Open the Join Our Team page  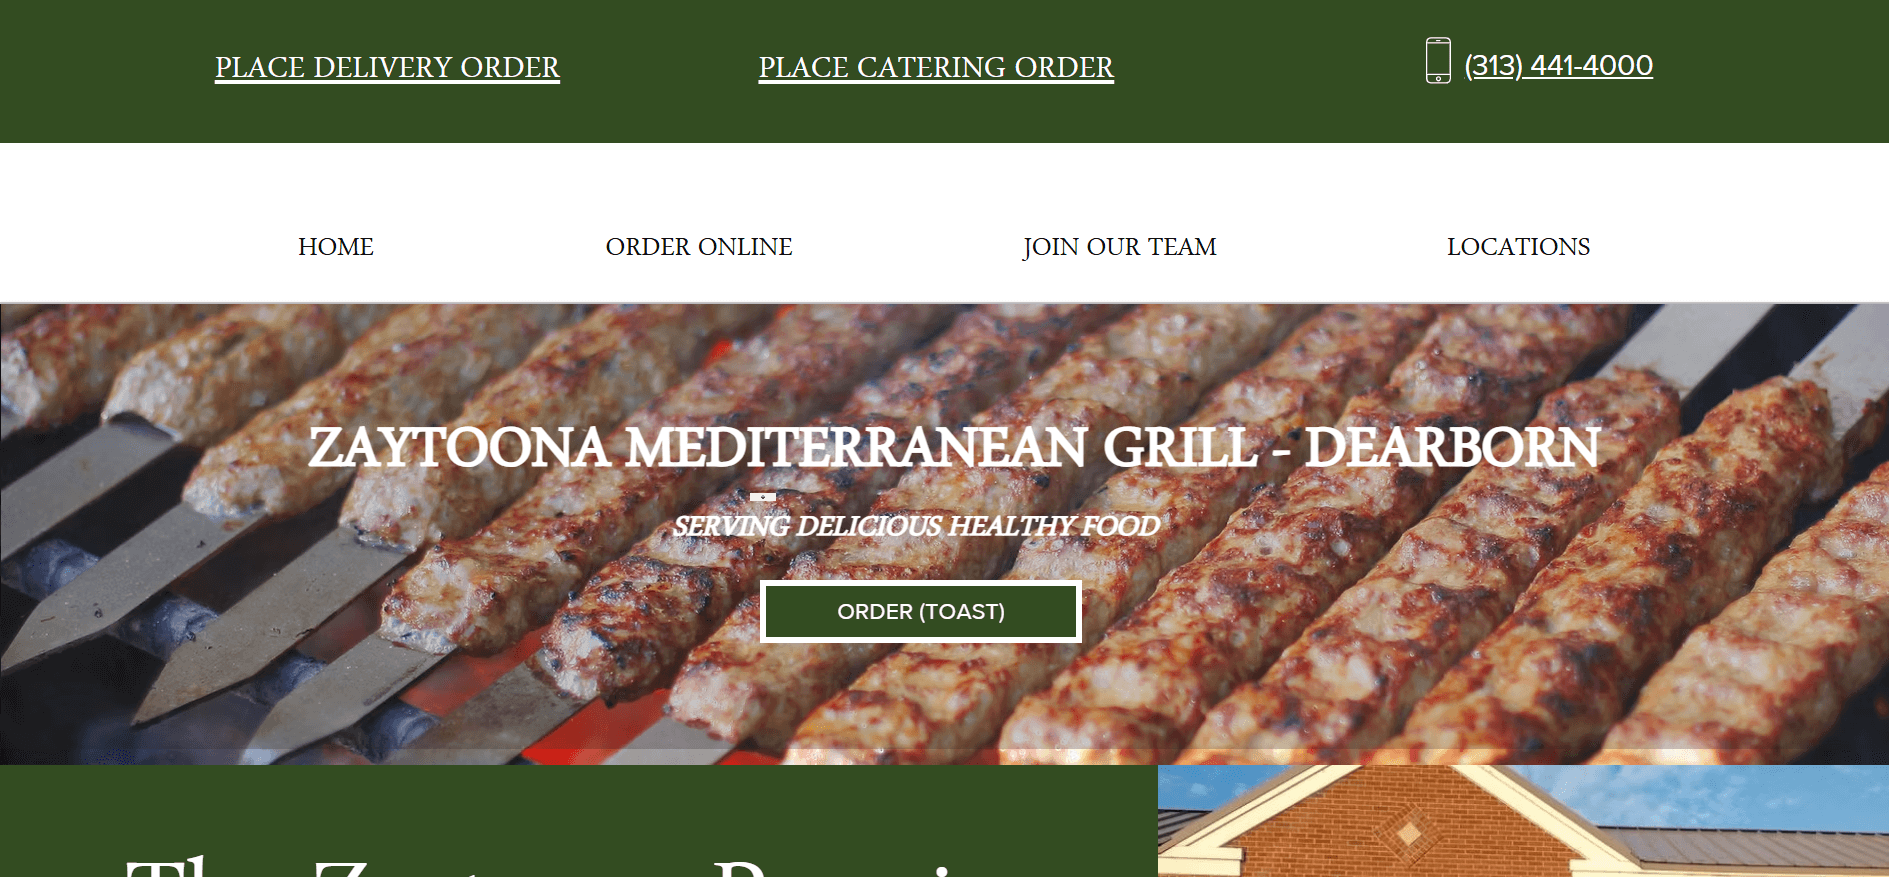1120,247
